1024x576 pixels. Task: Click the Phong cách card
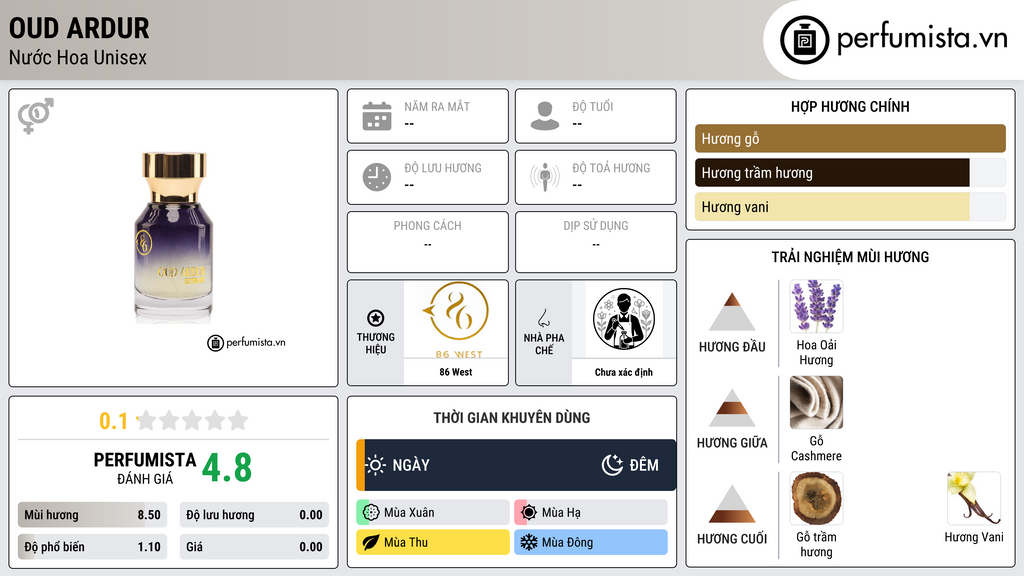coord(428,242)
